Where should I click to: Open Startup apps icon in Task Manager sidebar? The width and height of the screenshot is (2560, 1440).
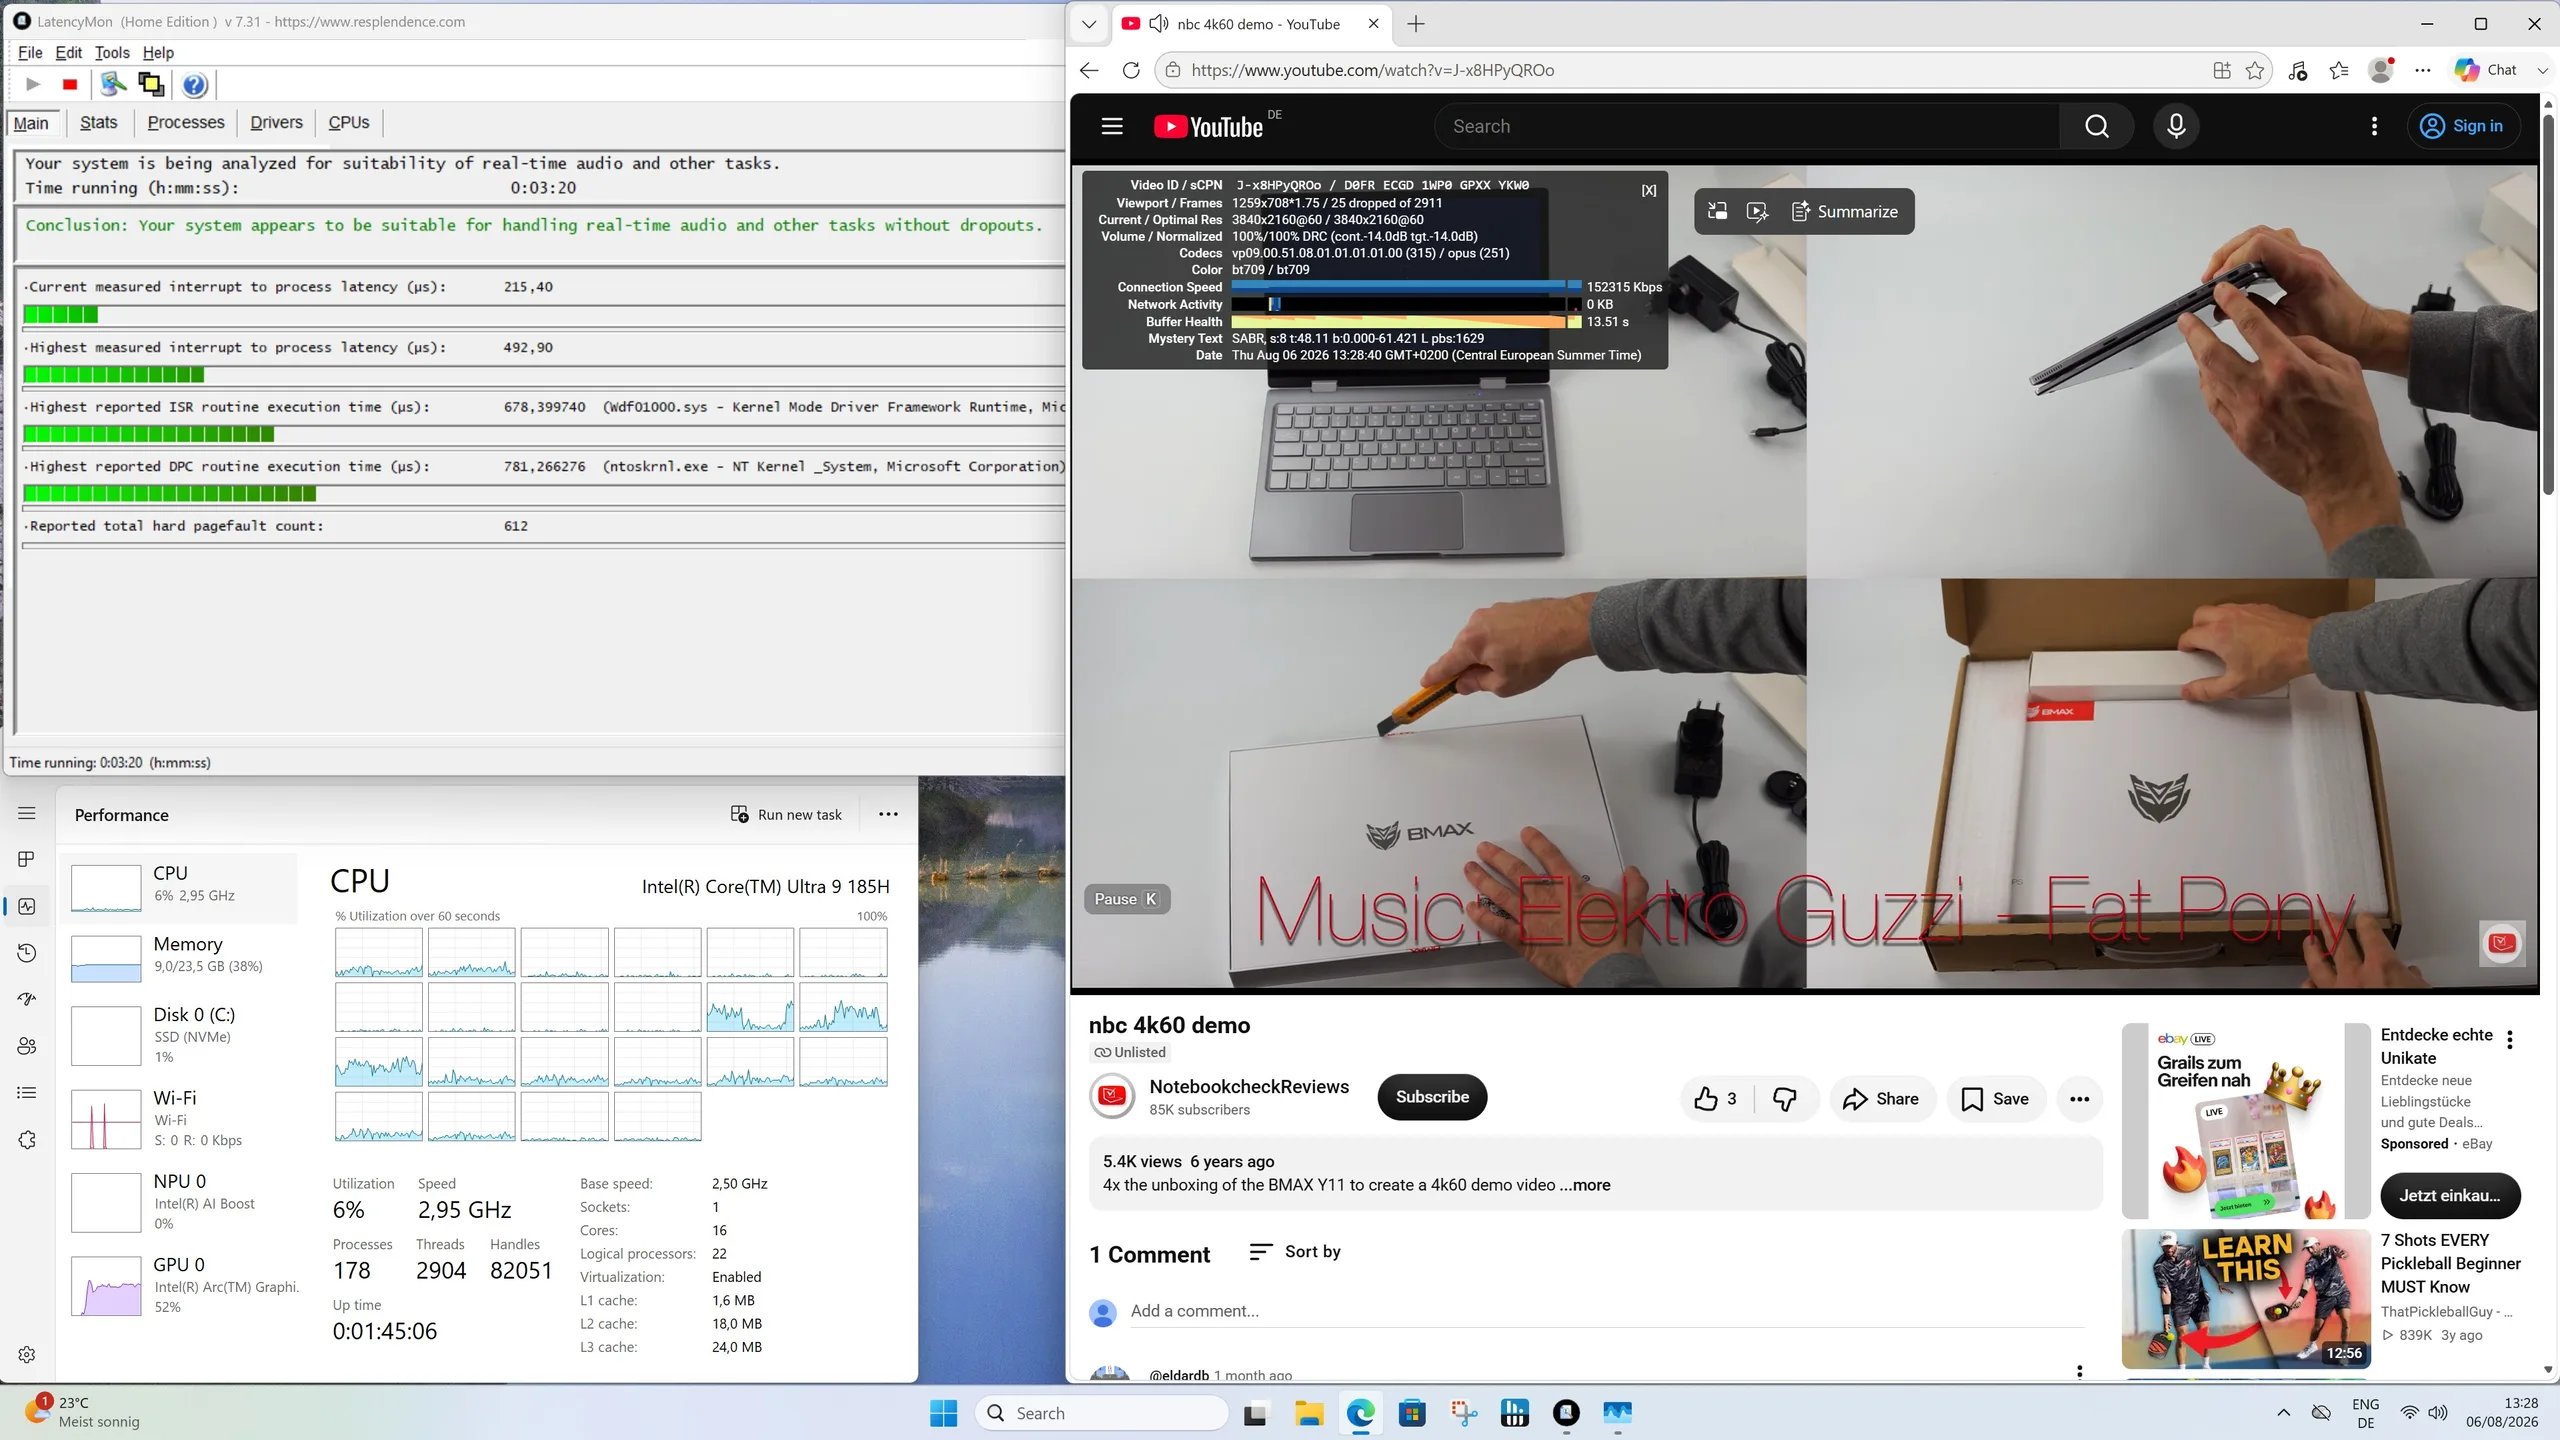[27, 999]
